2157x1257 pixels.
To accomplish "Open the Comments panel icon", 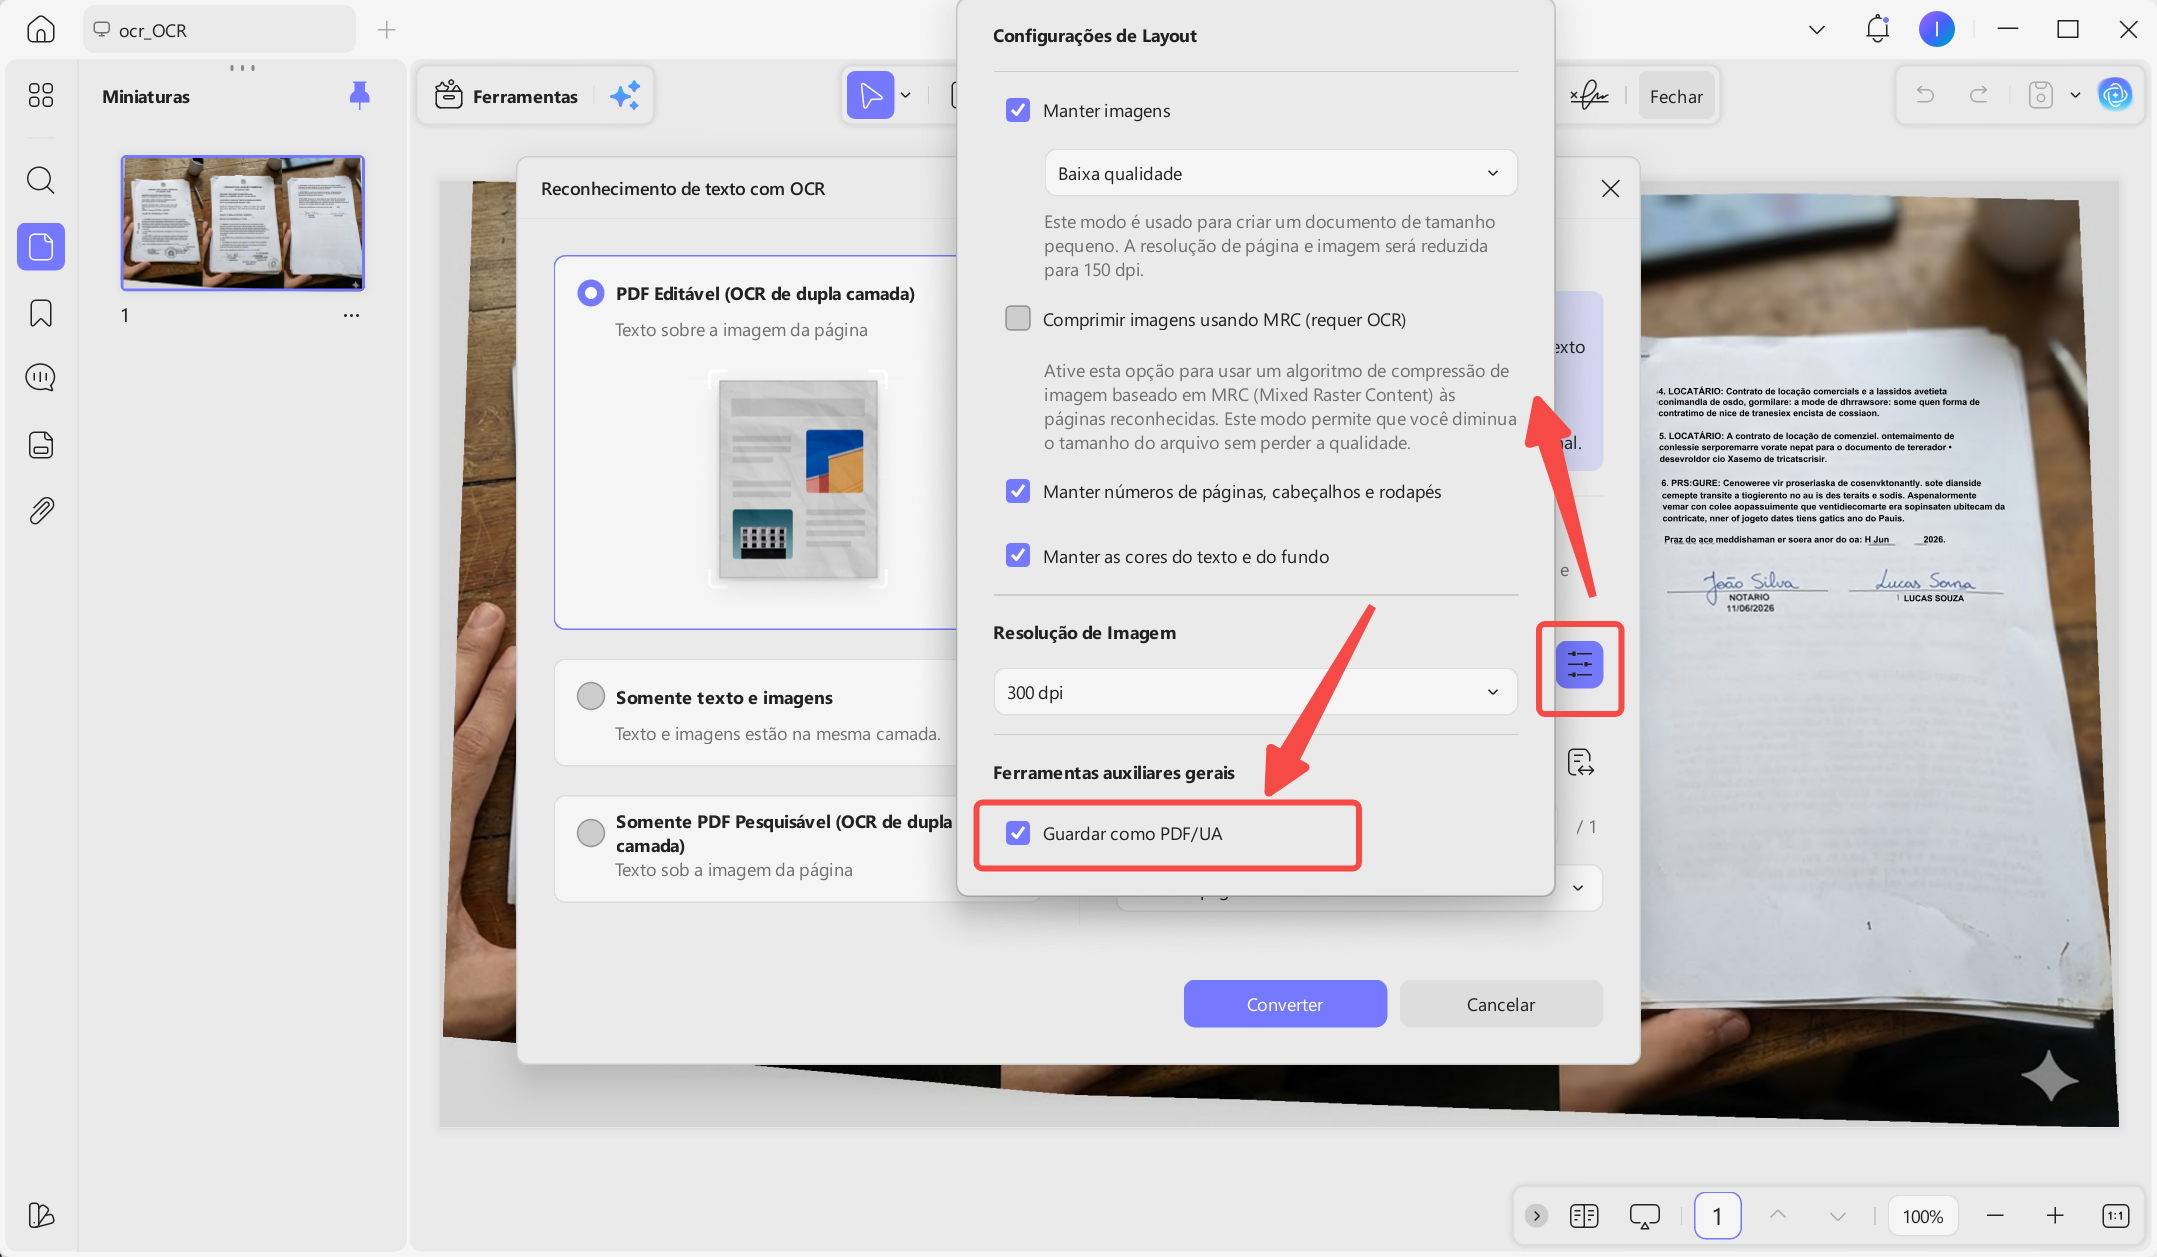I will click(x=41, y=378).
